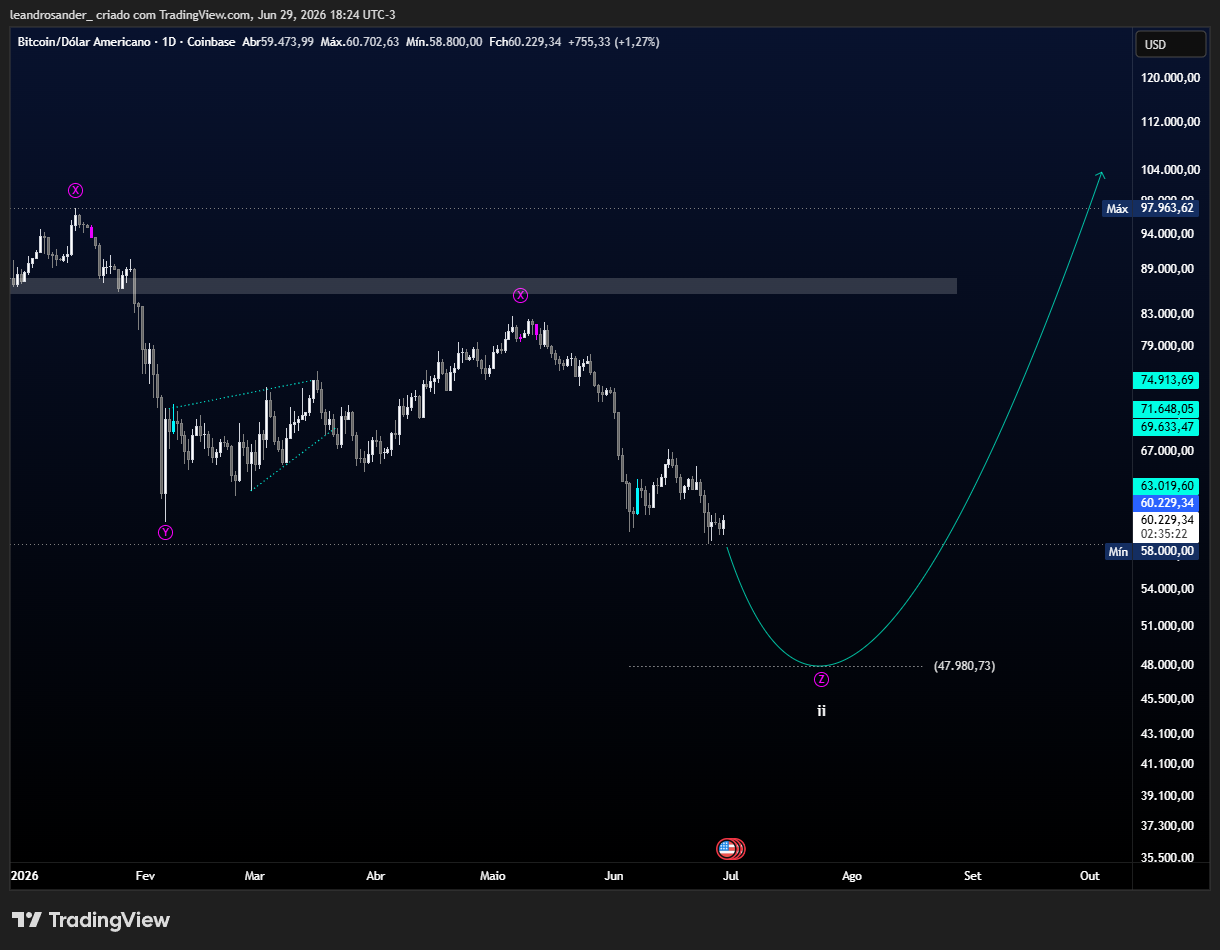The image size is (1220, 950).
Task: Click the 71.648,05 cyan price label
Action: [x=1165, y=409]
